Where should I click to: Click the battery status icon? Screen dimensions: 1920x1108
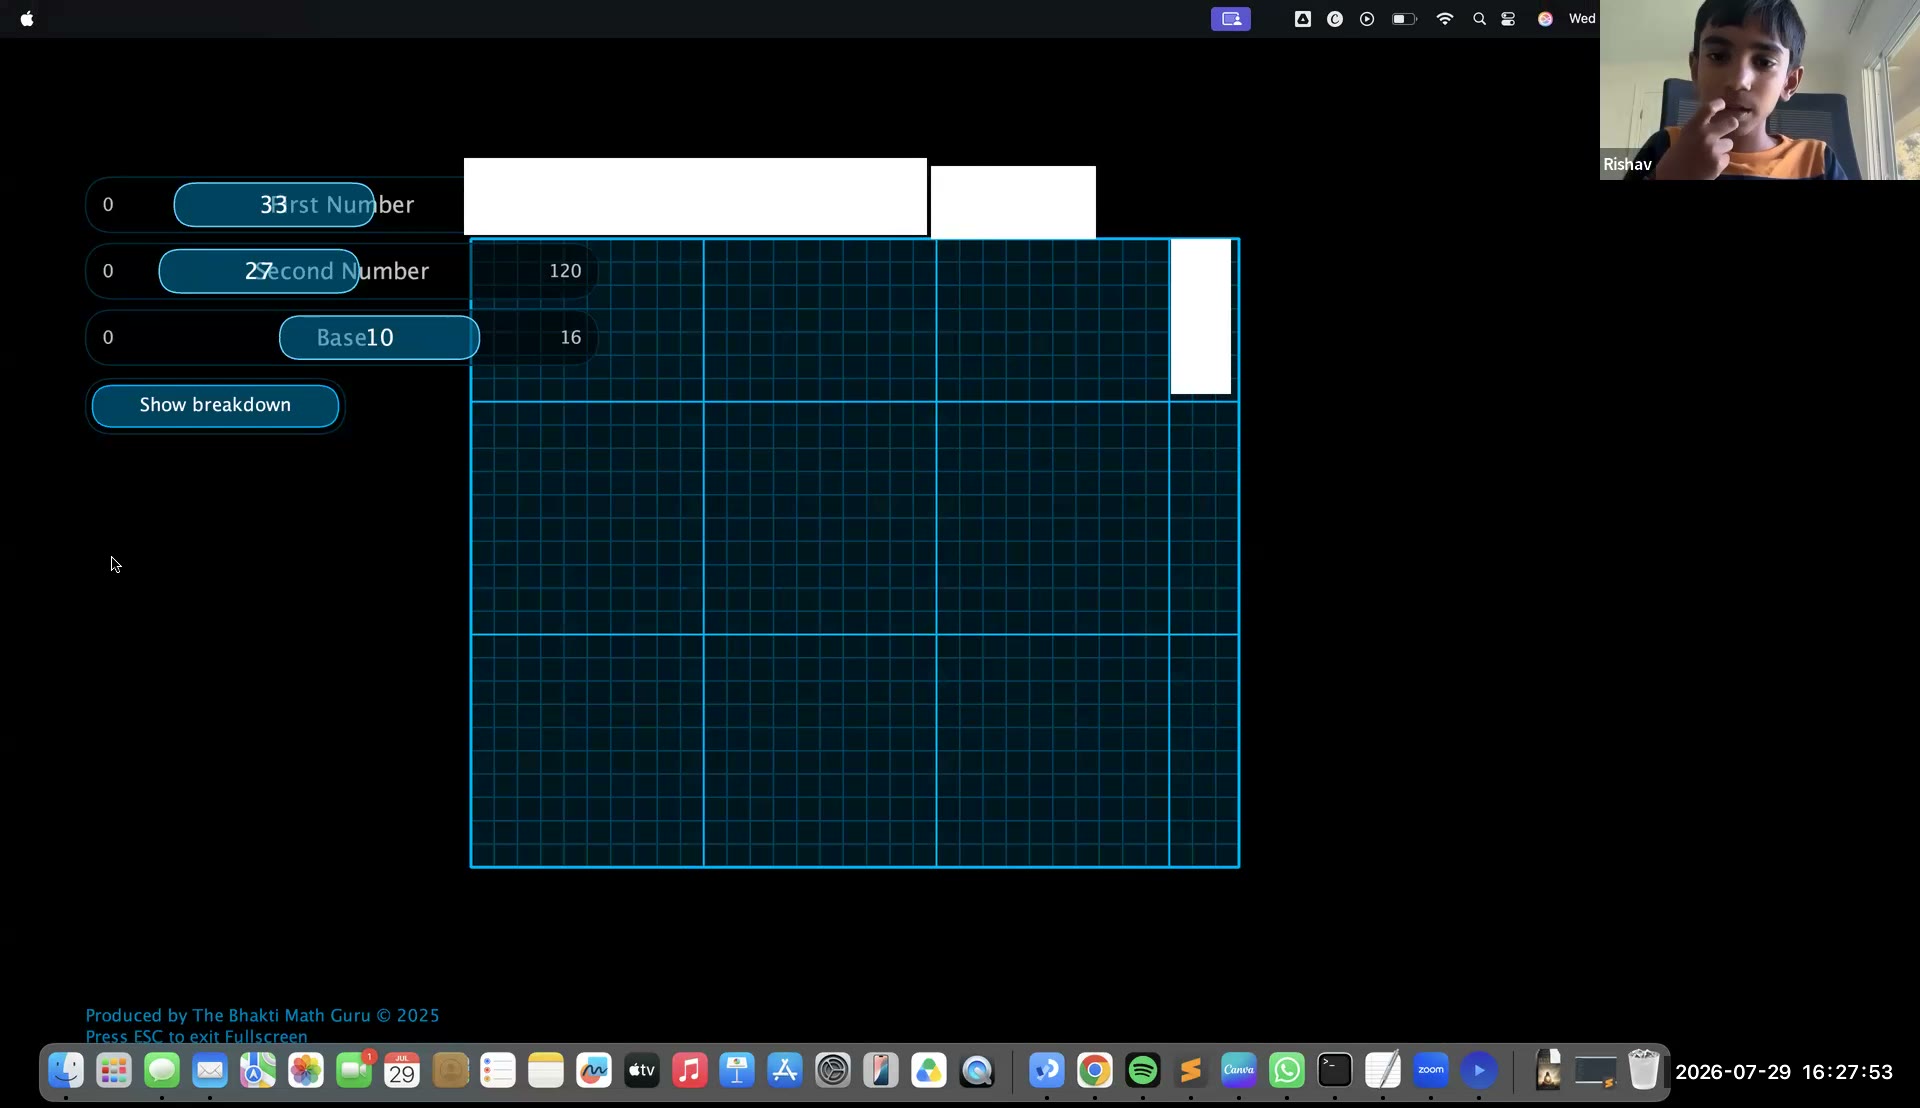coord(1404,19)
